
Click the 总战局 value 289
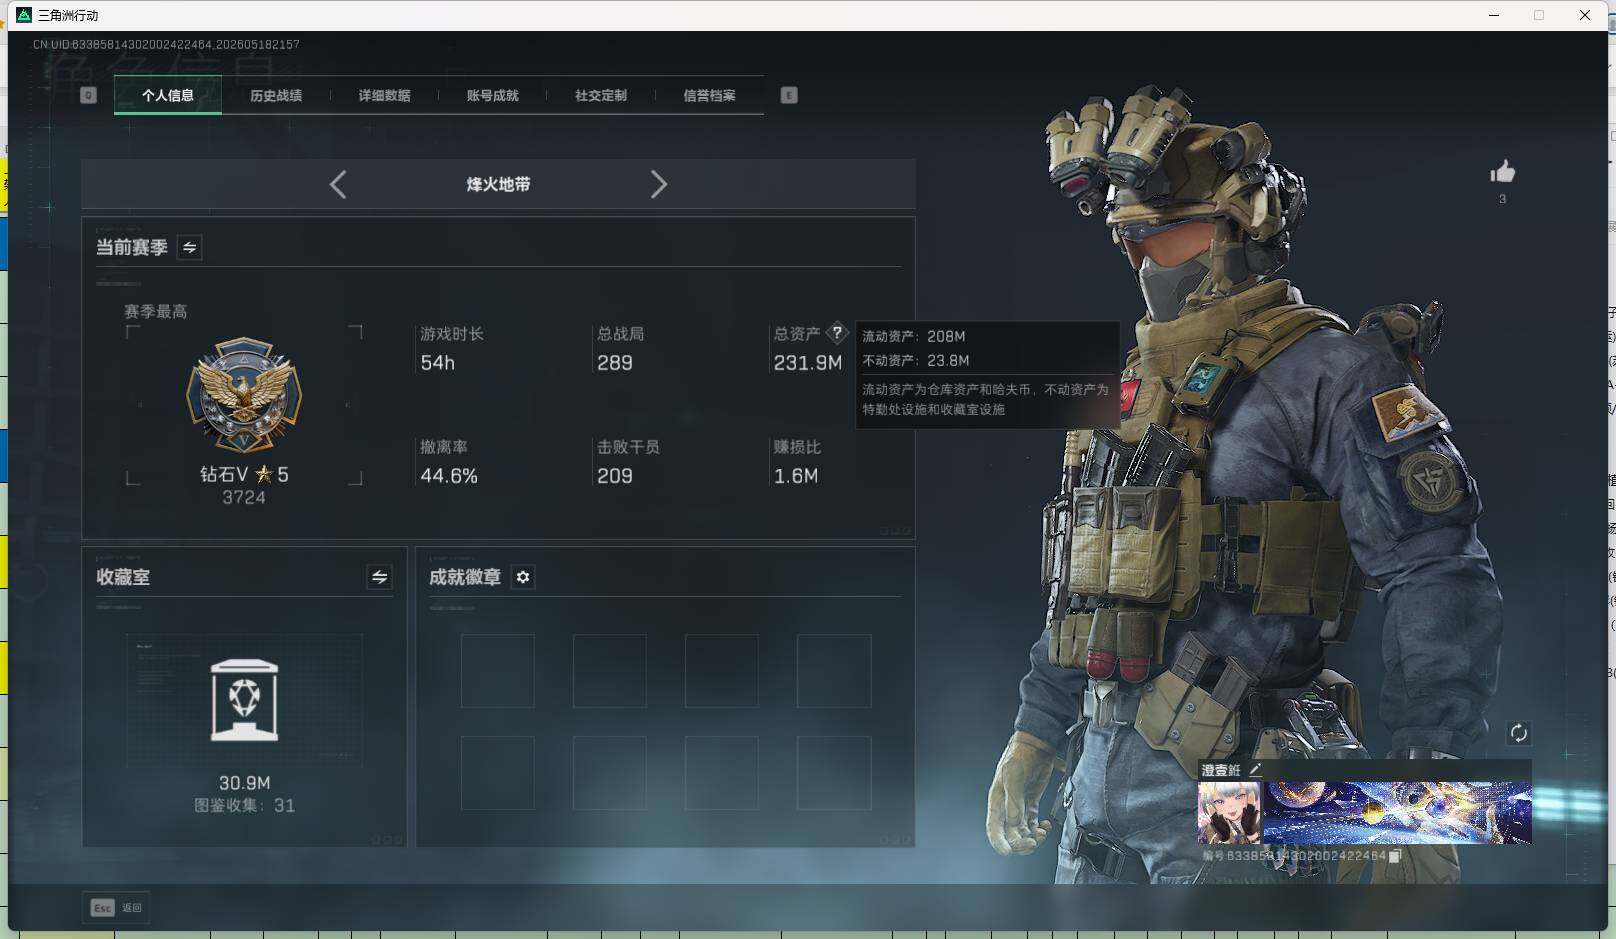coord(615,363)
